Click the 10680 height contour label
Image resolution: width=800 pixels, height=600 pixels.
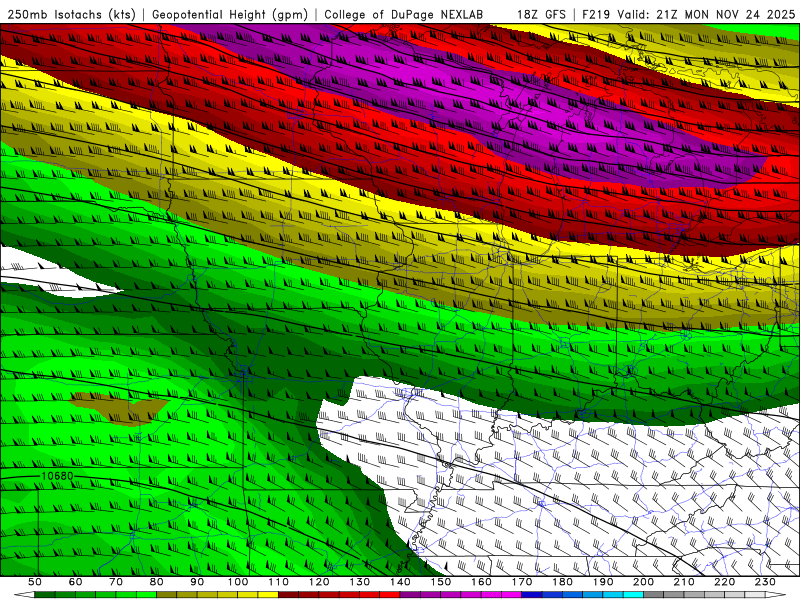(57, 476)
